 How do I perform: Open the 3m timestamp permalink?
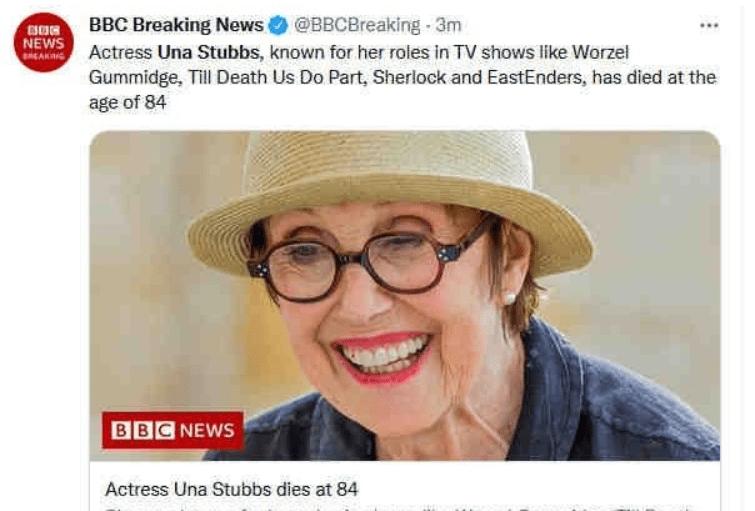click(x=448, y=25)
